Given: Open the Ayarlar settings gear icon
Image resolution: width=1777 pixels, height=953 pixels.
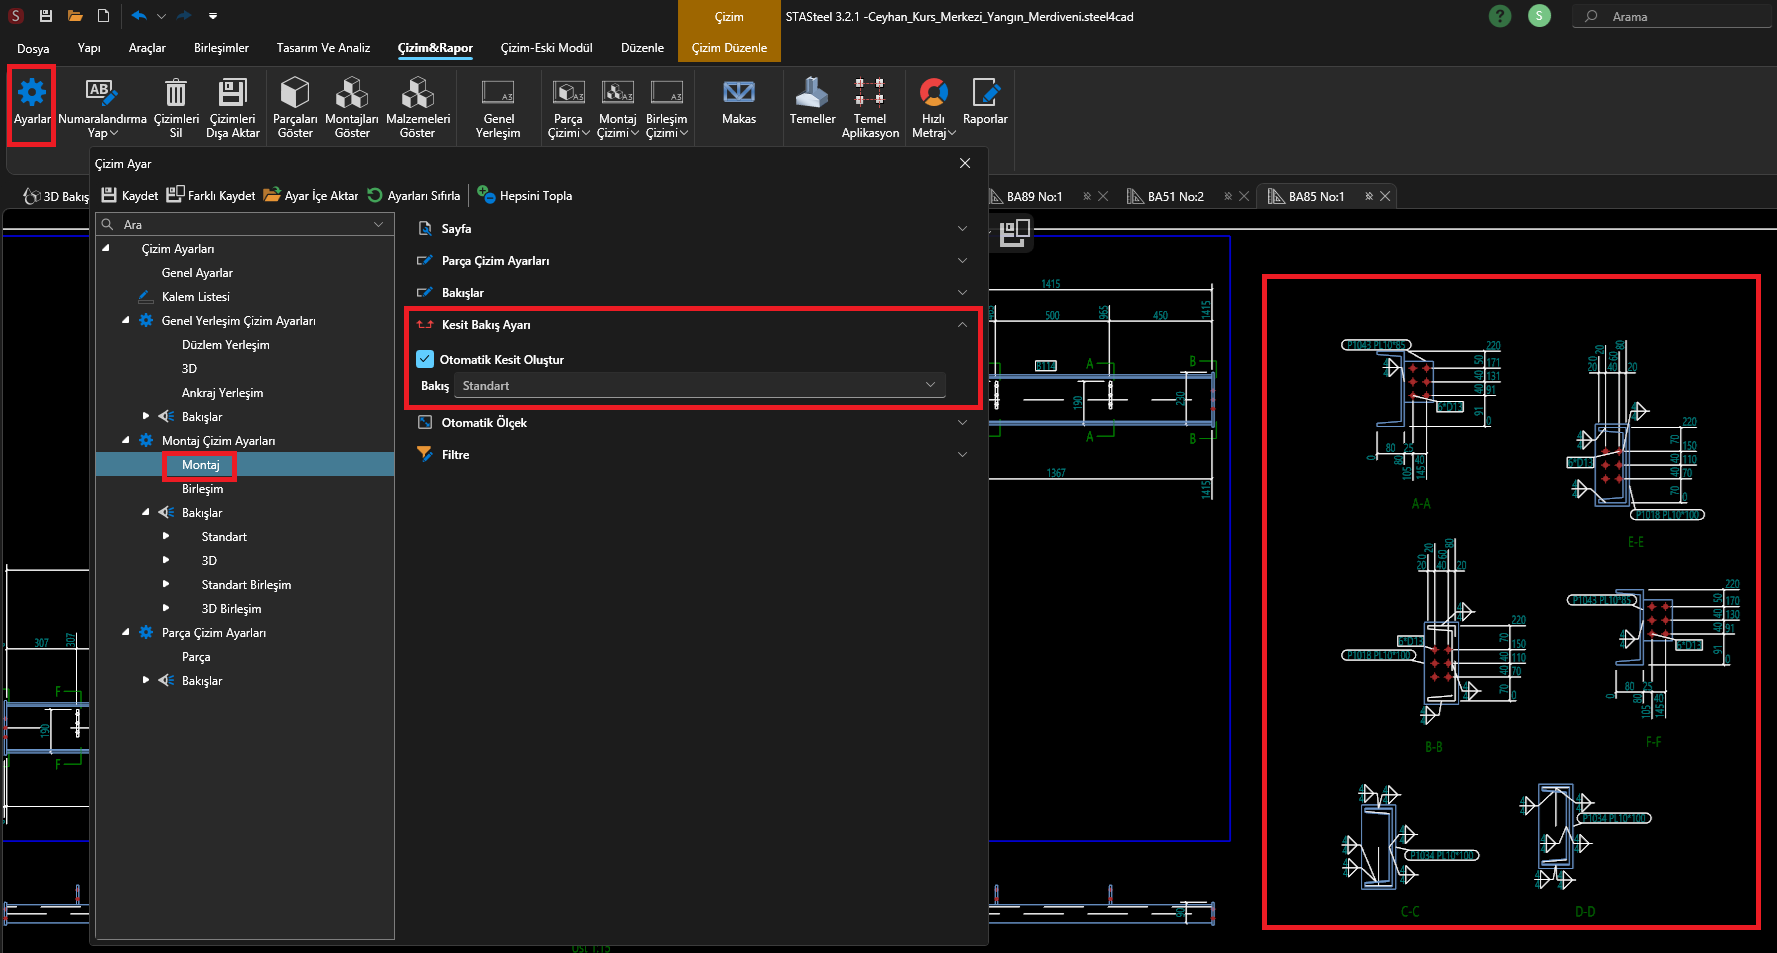Looking at the screenshot, I should [32, 93].
